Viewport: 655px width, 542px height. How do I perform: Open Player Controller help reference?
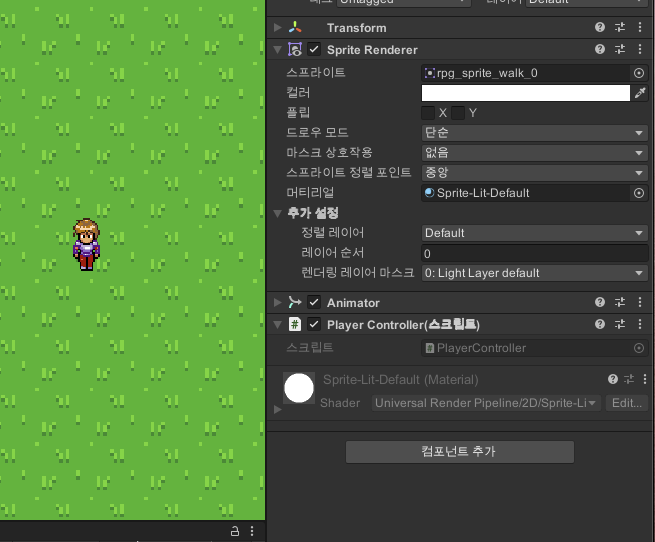pos(600,324)
